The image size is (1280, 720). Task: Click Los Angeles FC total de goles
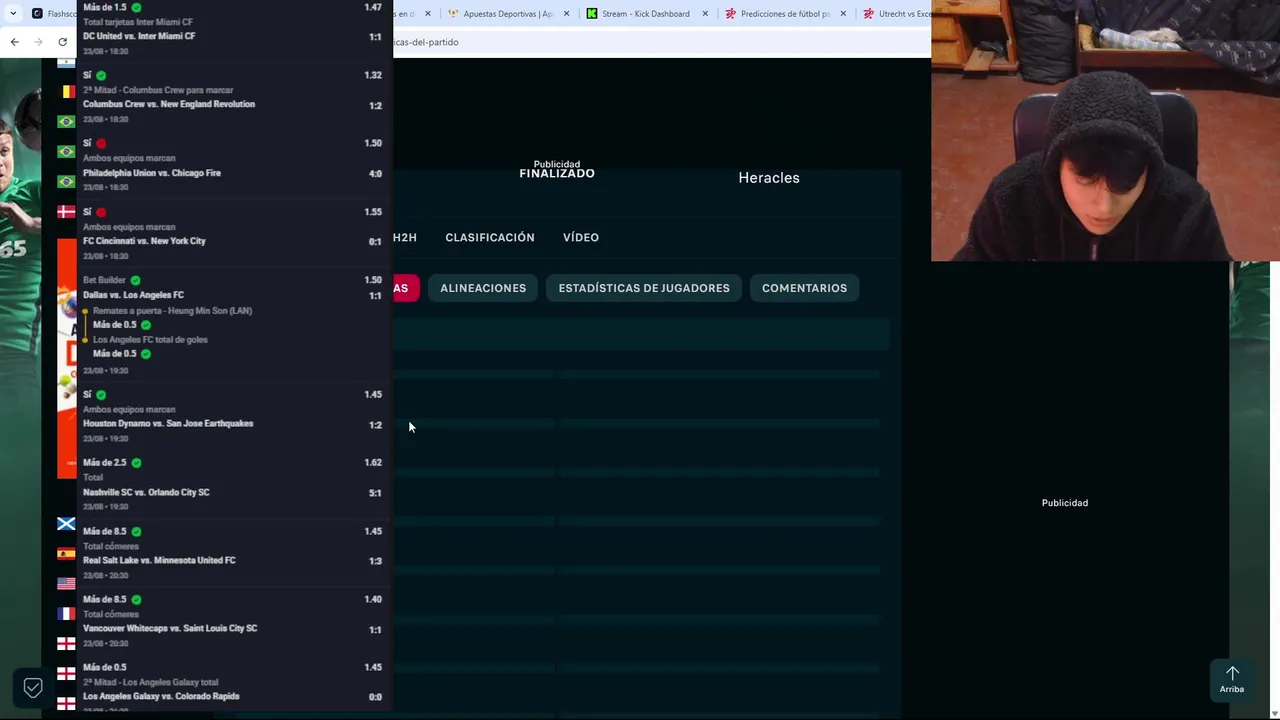(x=150, y=340)
